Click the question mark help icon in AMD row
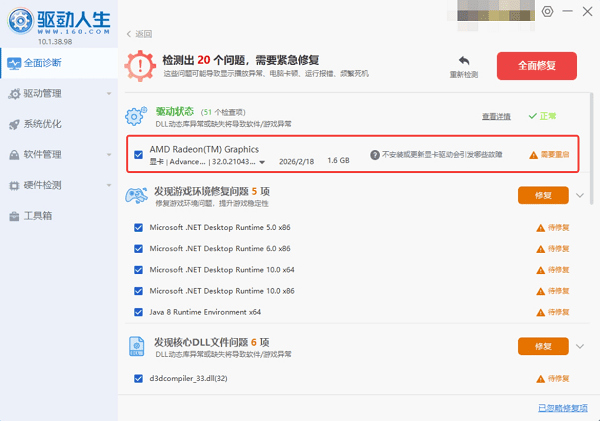Image resolution: width=600 pixels, height=421 pixels. [x=375, y=155]
